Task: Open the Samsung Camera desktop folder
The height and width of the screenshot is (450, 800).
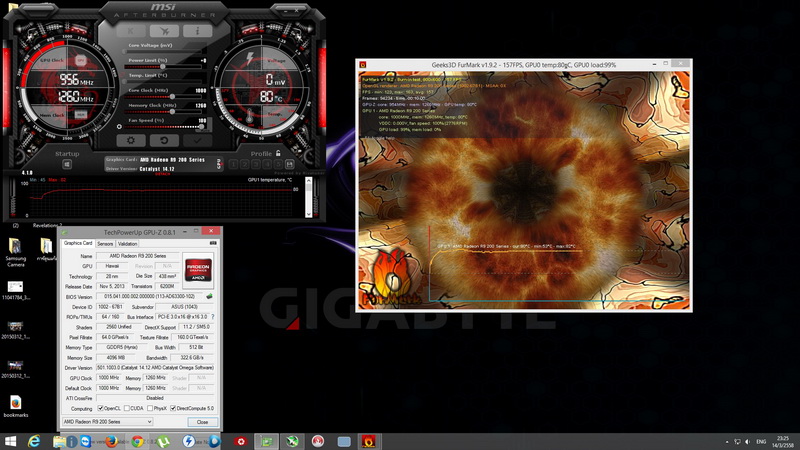Action: pos(15,252)
